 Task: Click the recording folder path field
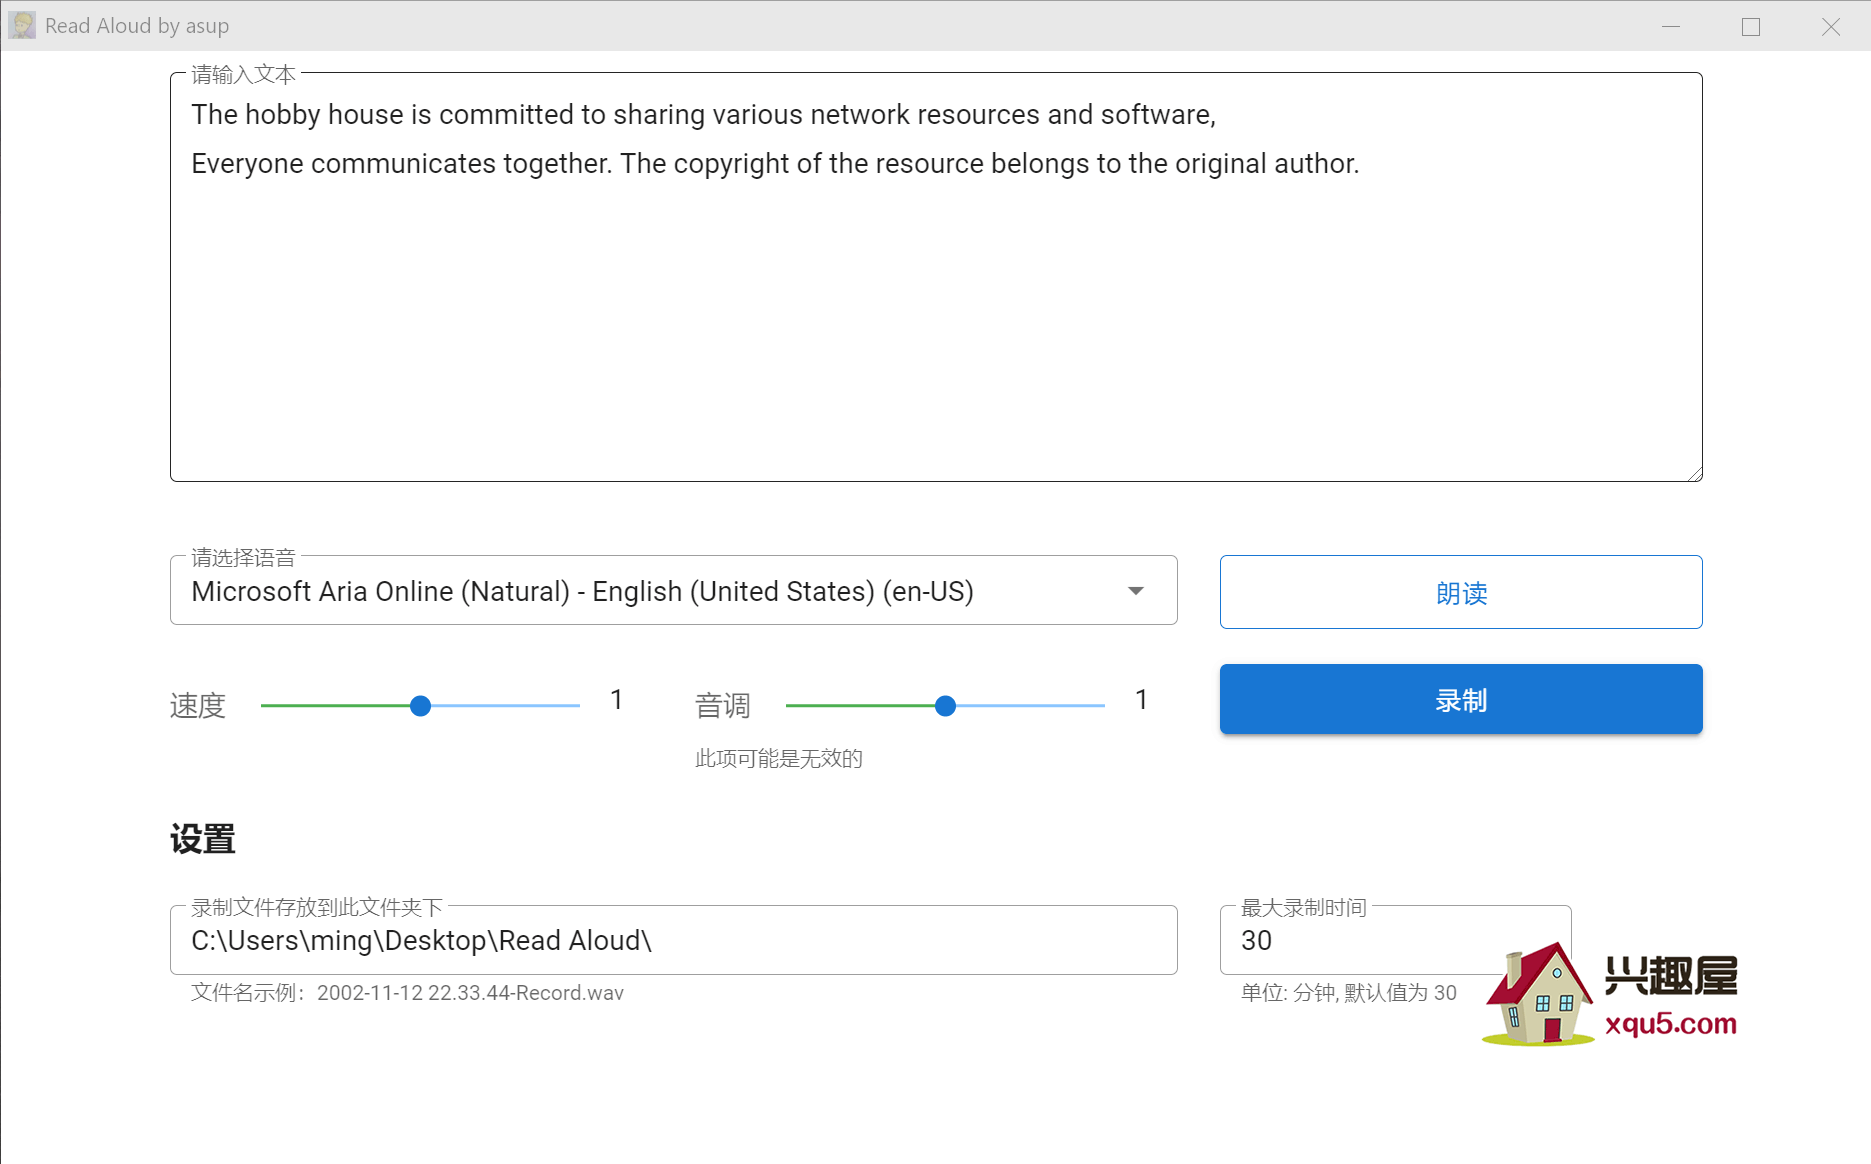point(673,940)
